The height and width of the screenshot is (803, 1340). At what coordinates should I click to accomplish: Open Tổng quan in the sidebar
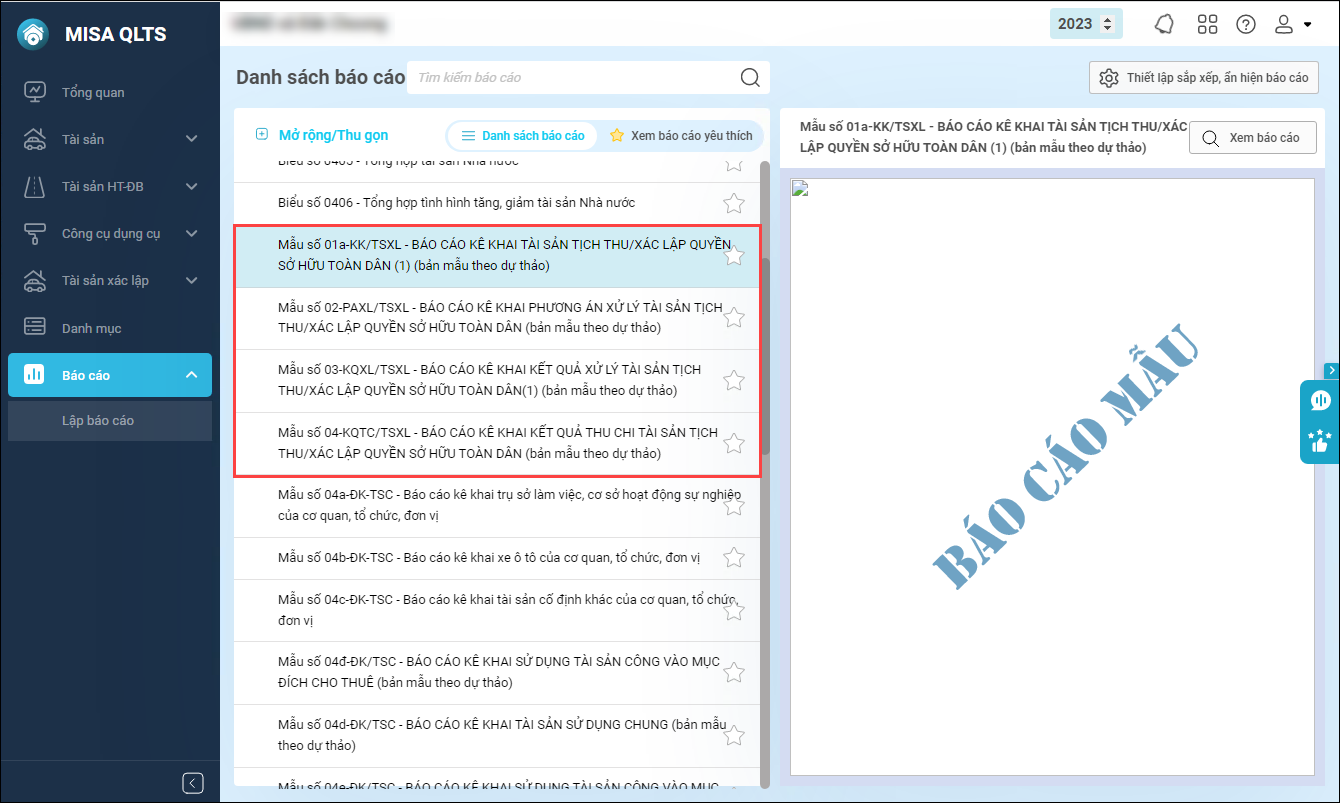pos(93,92)
